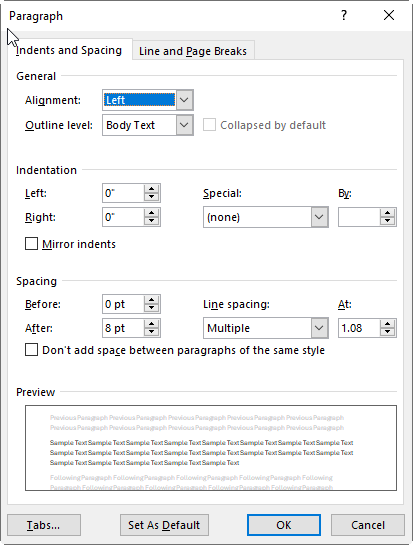Close the Paragraph dialog with X
The image size is (413, 545).
pos(389,15)
